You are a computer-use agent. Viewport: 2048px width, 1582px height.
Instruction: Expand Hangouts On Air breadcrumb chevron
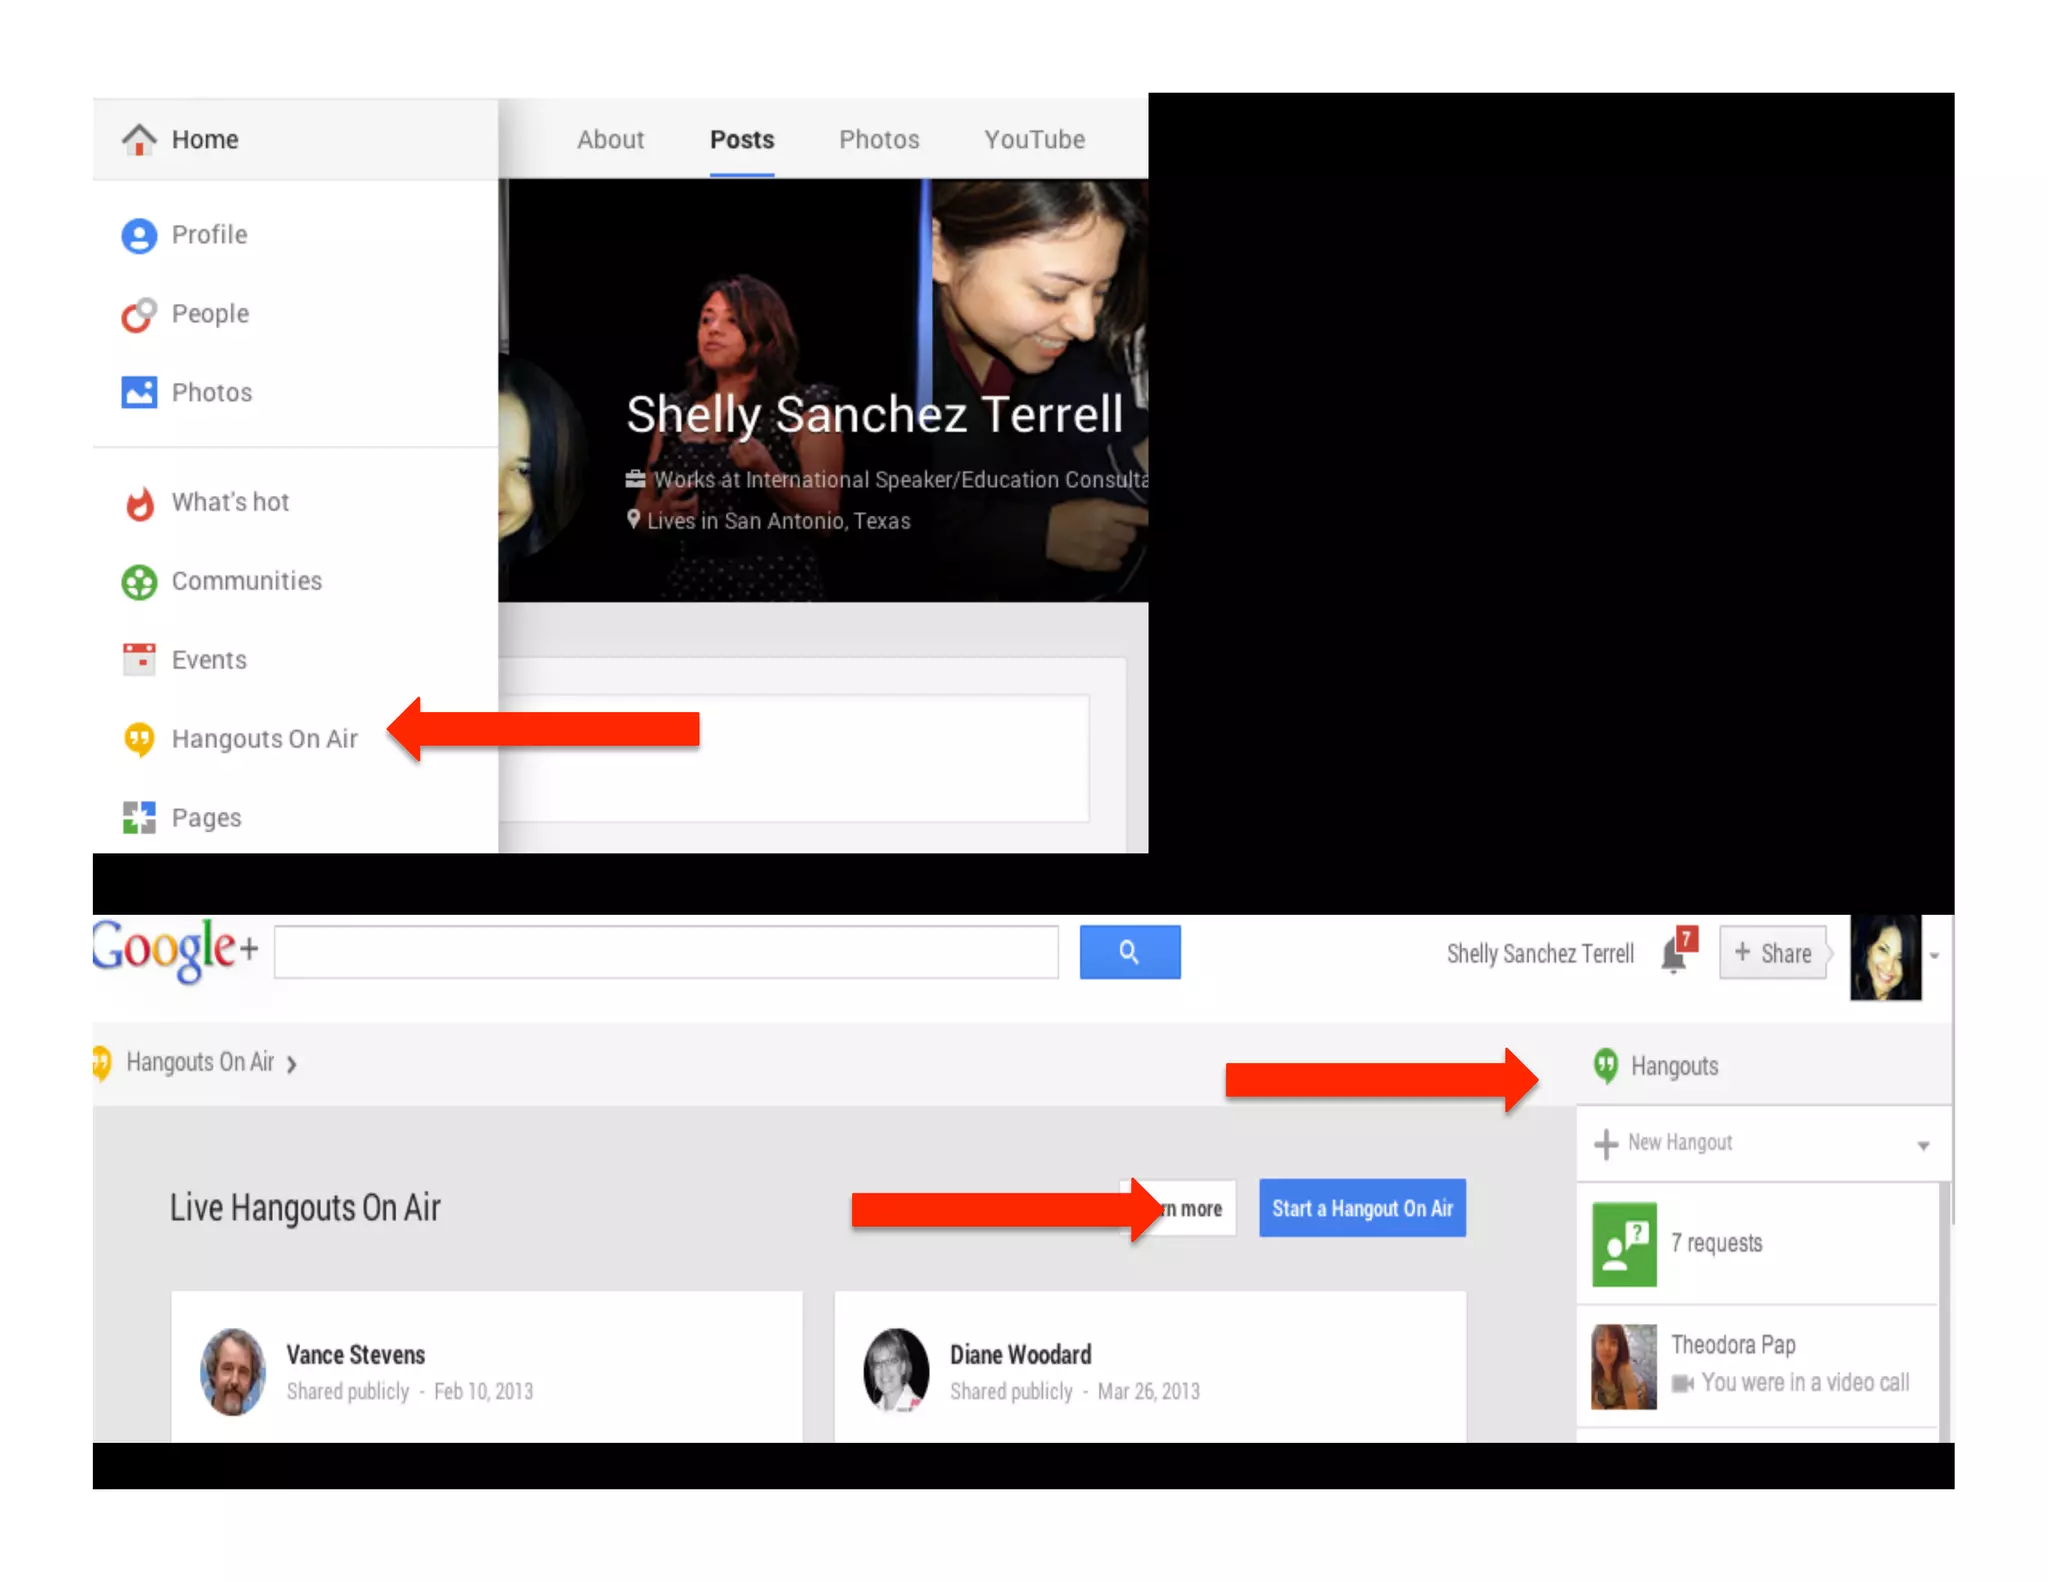point(291,1064)
